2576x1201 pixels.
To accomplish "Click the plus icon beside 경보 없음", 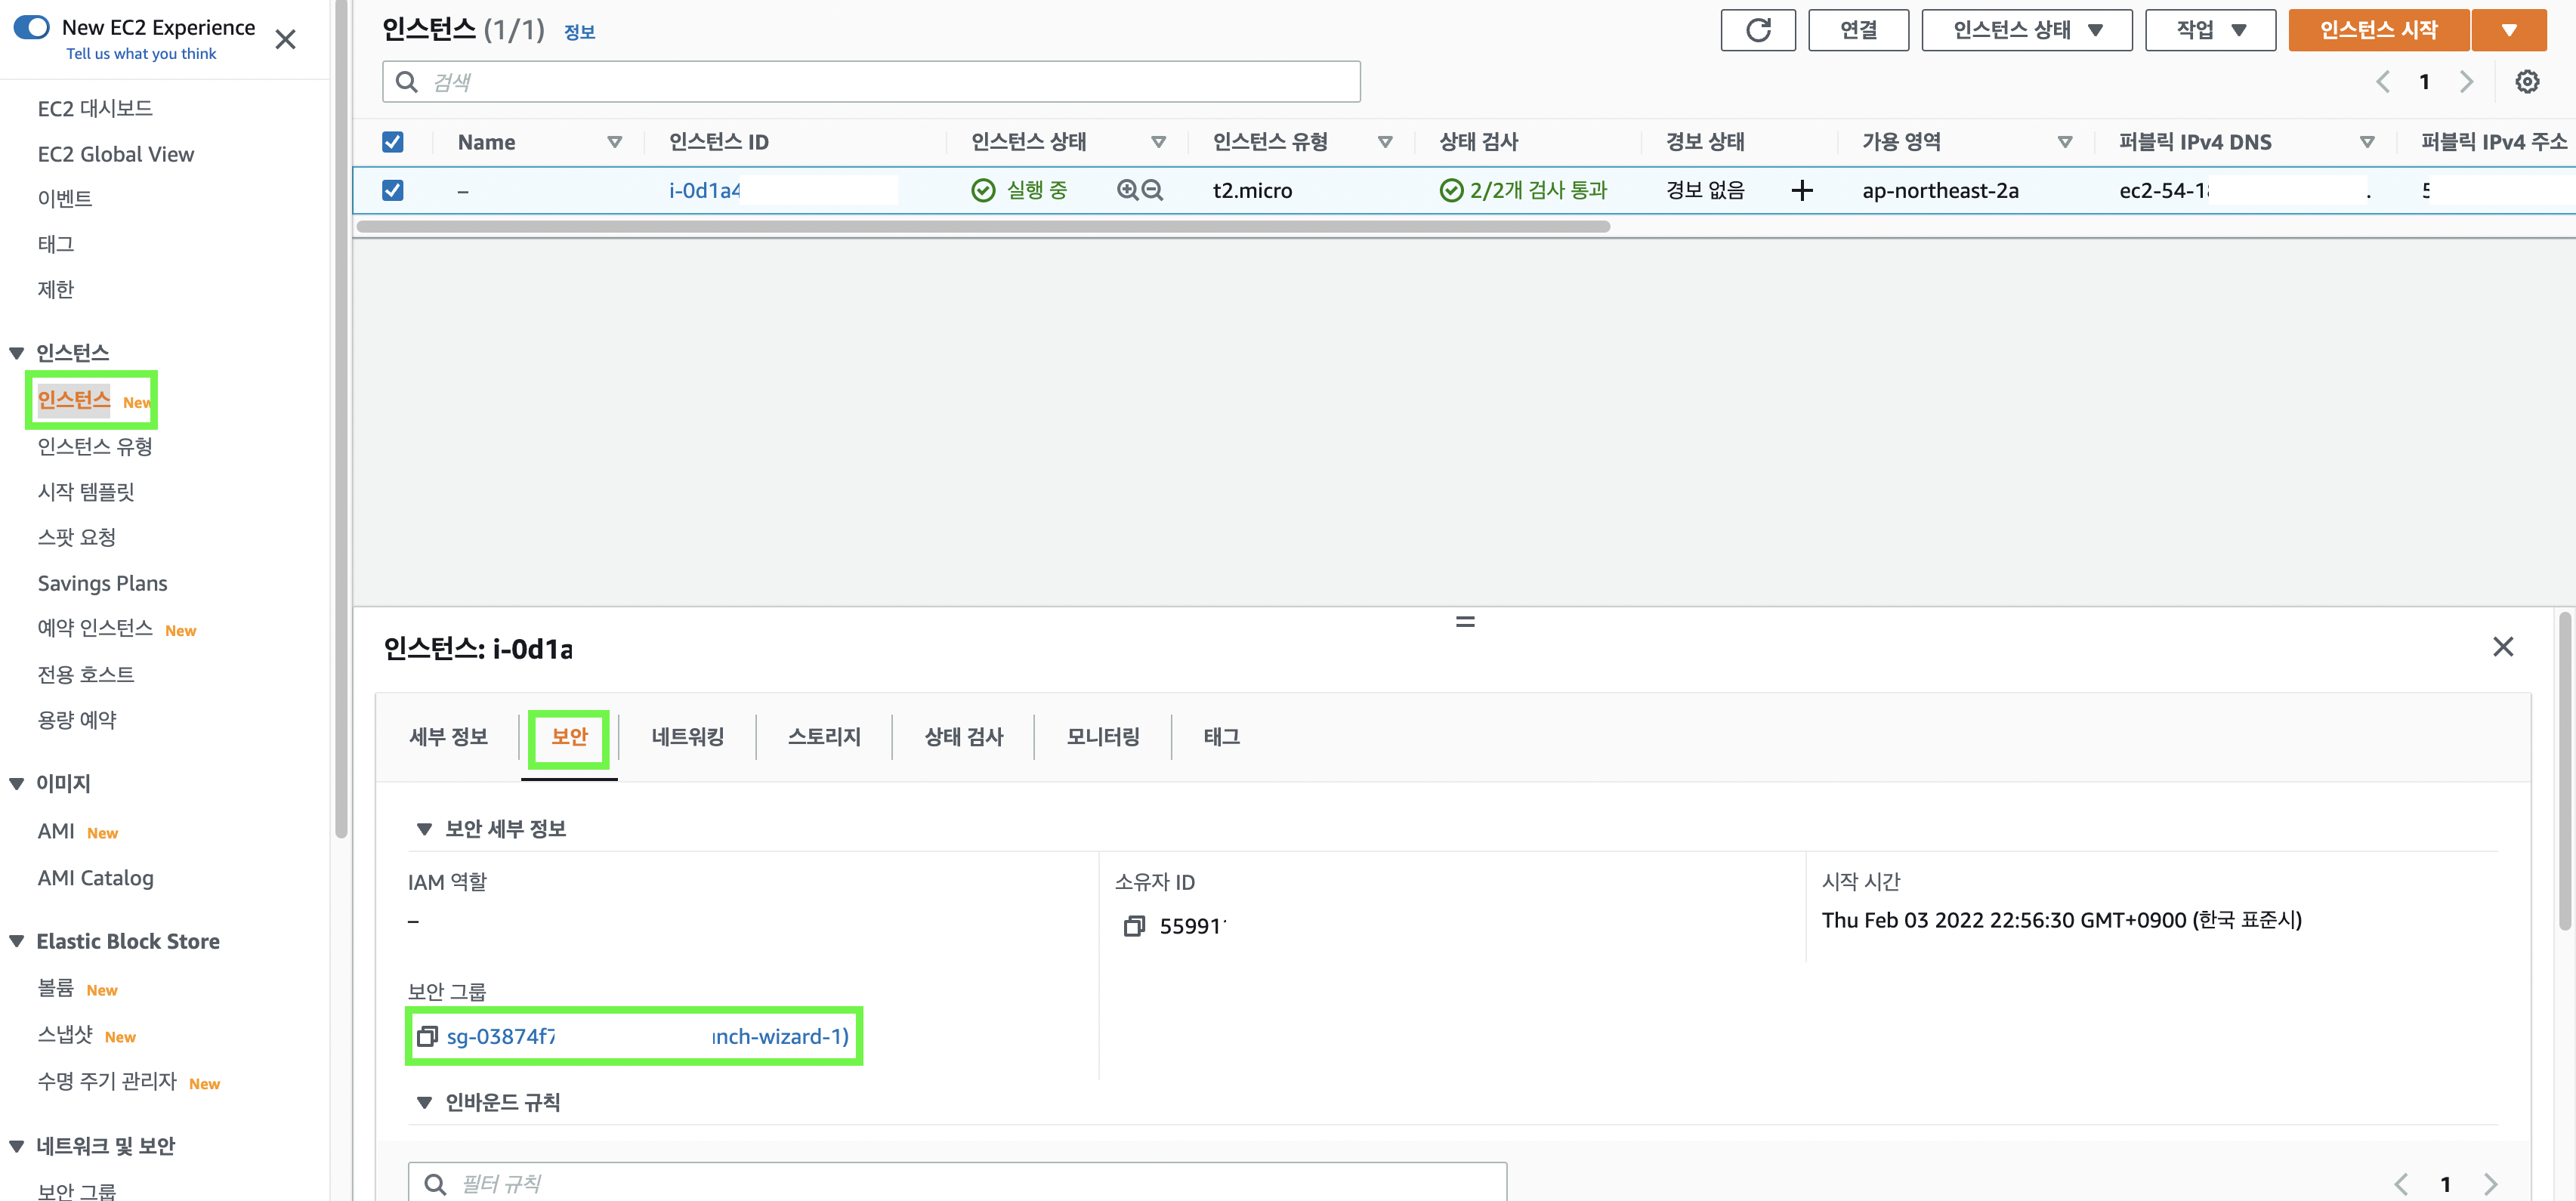I will coord(1801,190).
